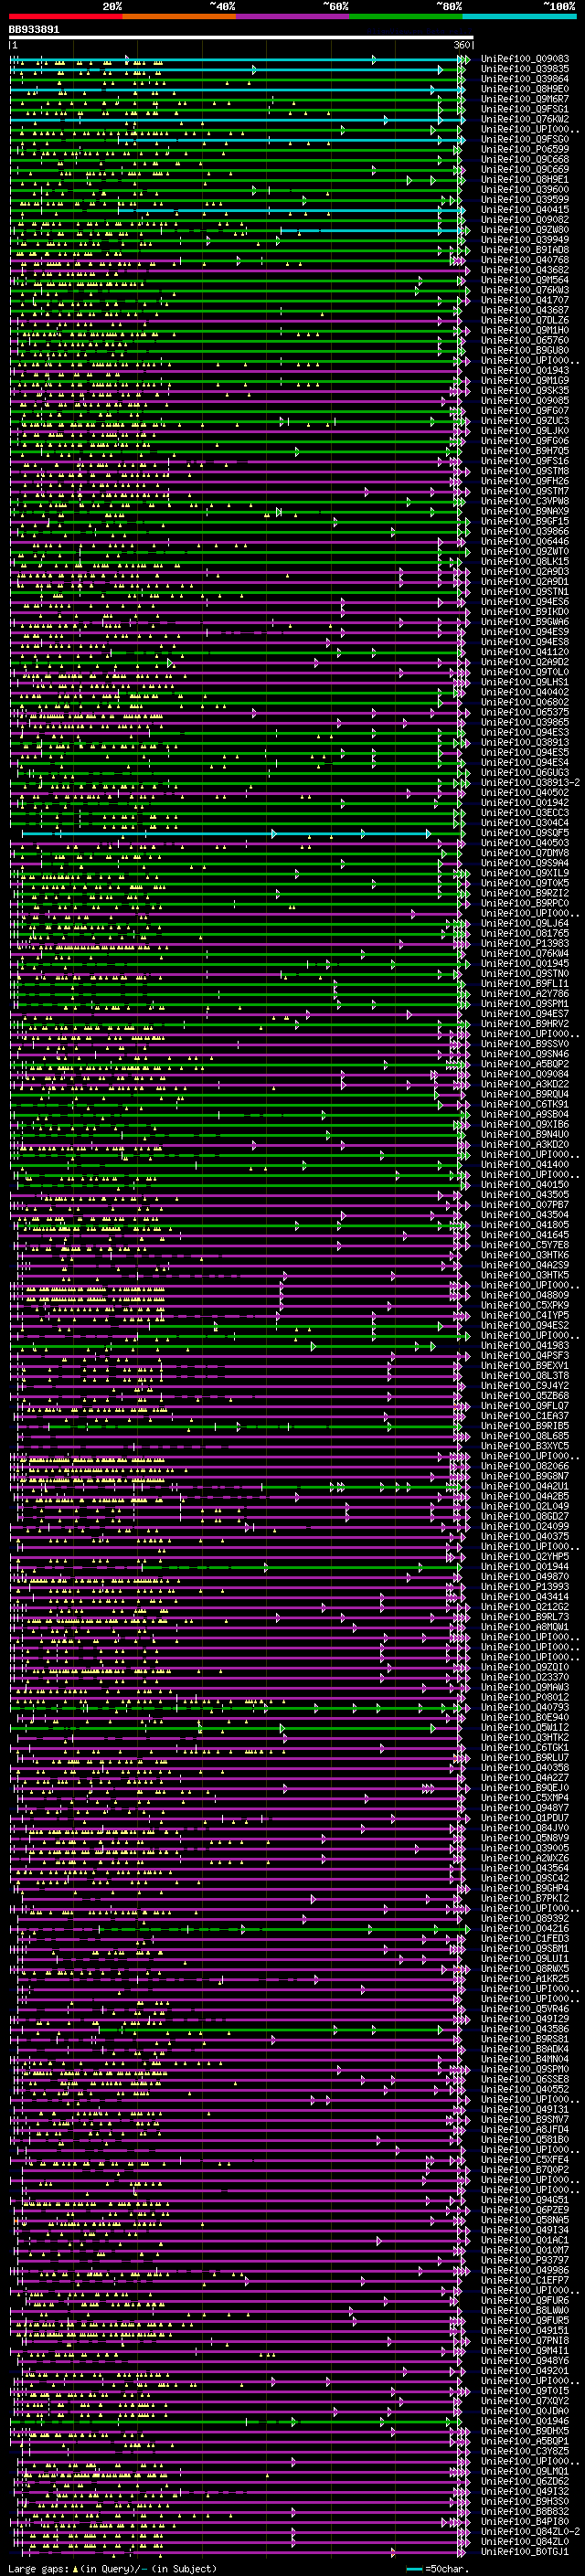
Task: Select UniRef100_Q9FLQ7 hit label
Action: 525,1406
